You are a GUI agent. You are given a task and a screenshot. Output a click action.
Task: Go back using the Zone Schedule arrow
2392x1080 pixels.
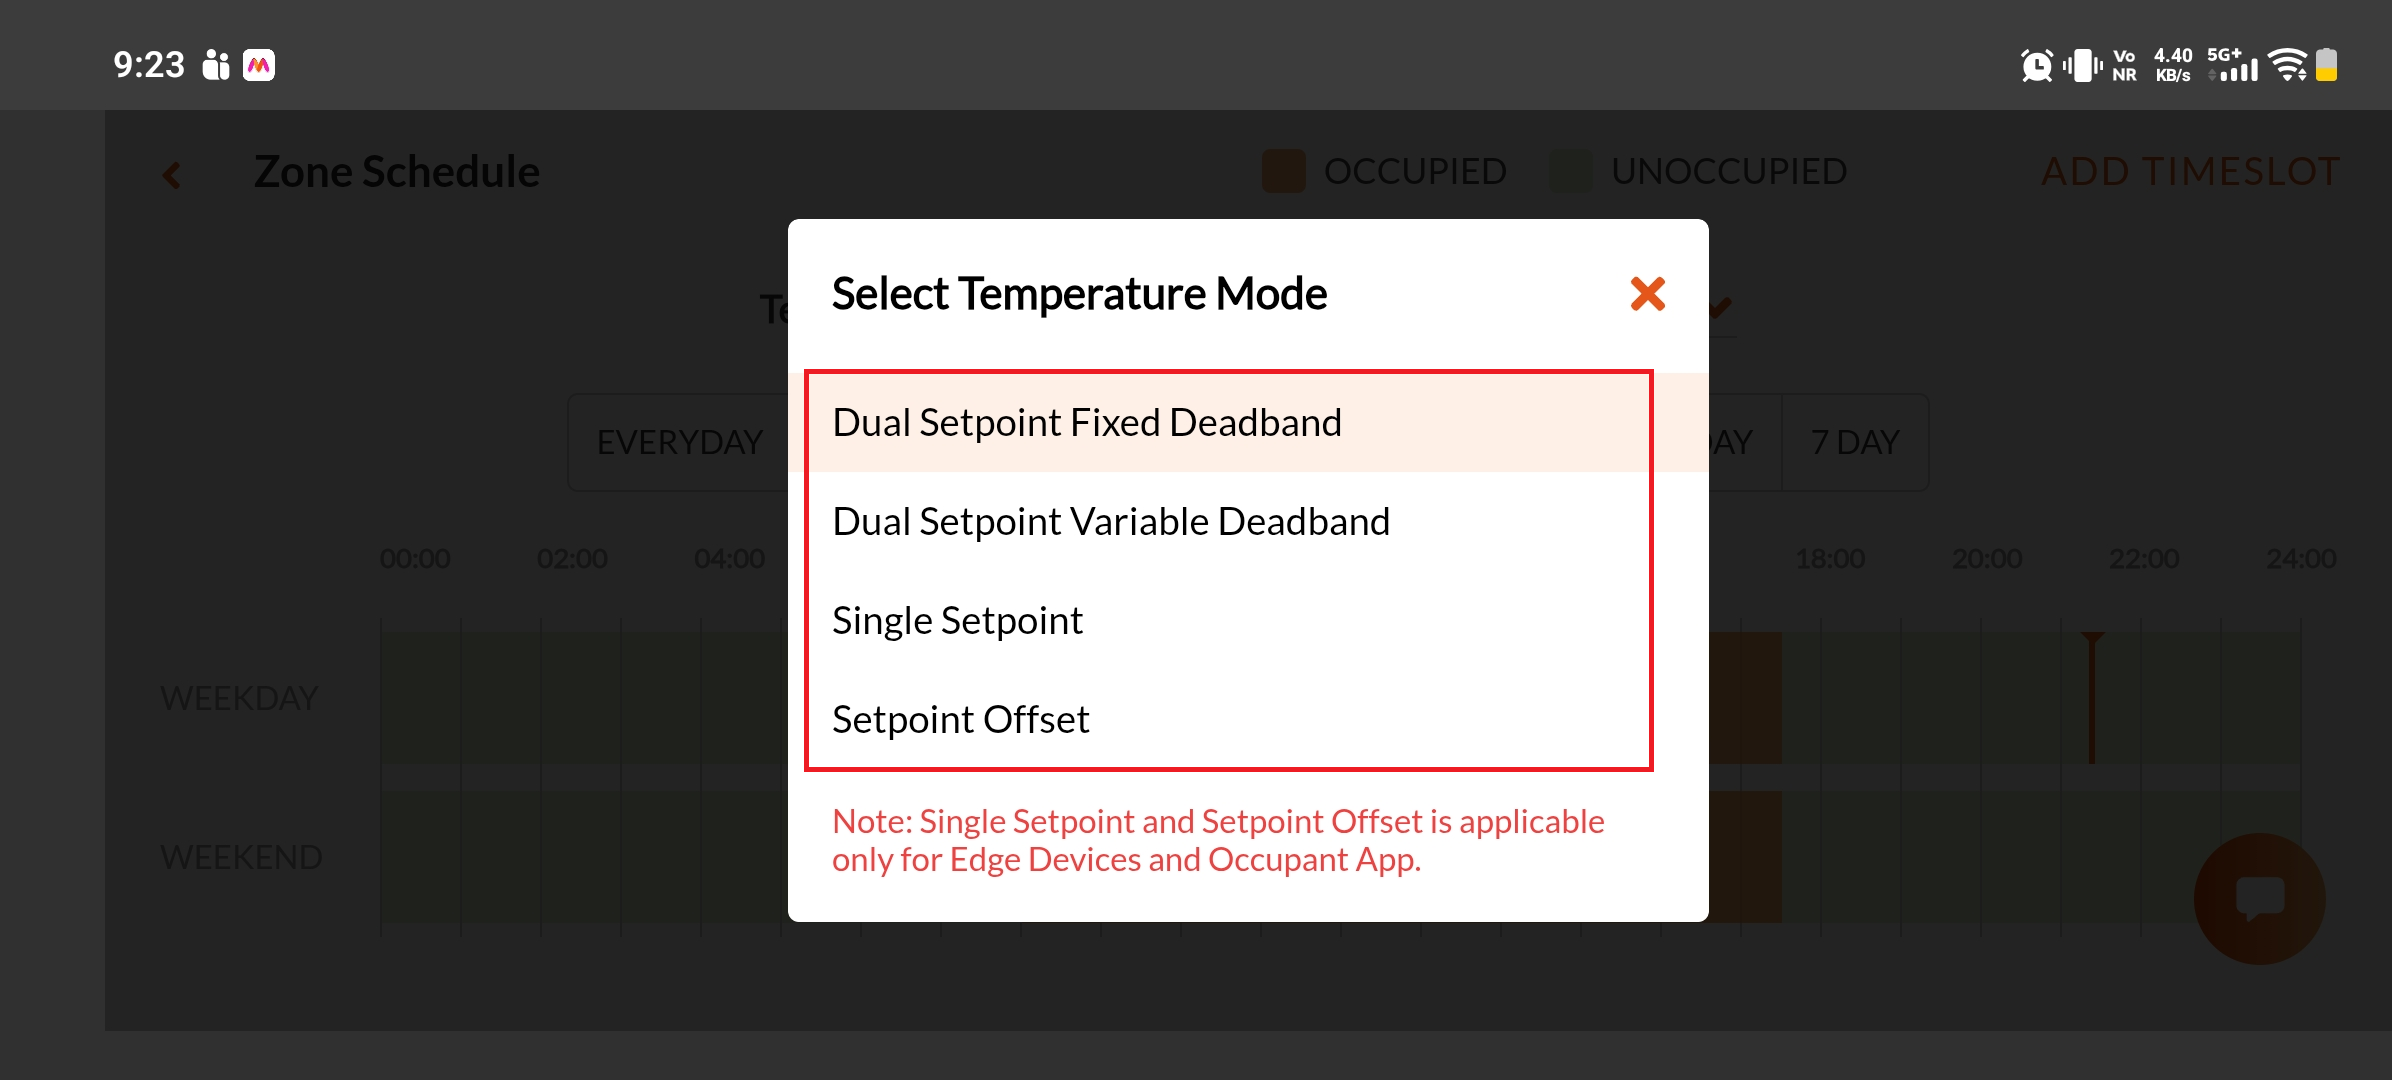(172, 175)
